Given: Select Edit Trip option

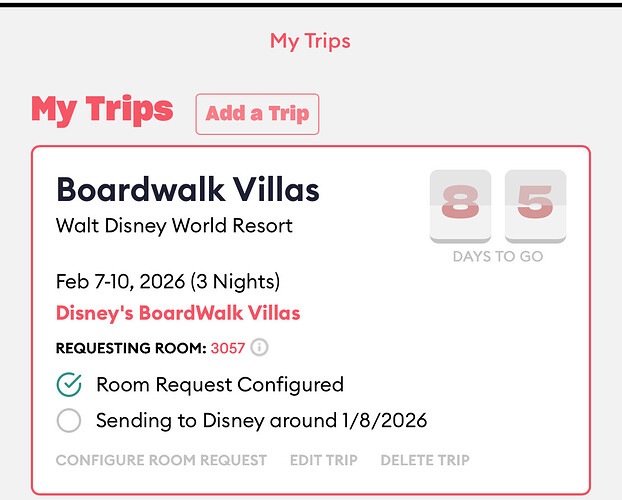Looking at the screenshot, I should 323,461.
